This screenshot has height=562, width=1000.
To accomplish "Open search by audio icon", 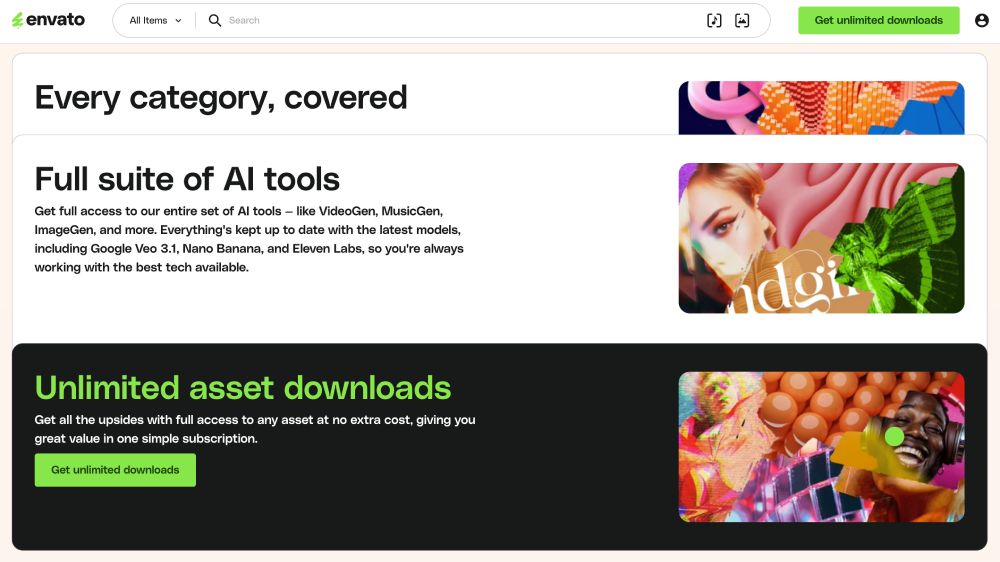I will pyautogui.click(x=714, y=20).
